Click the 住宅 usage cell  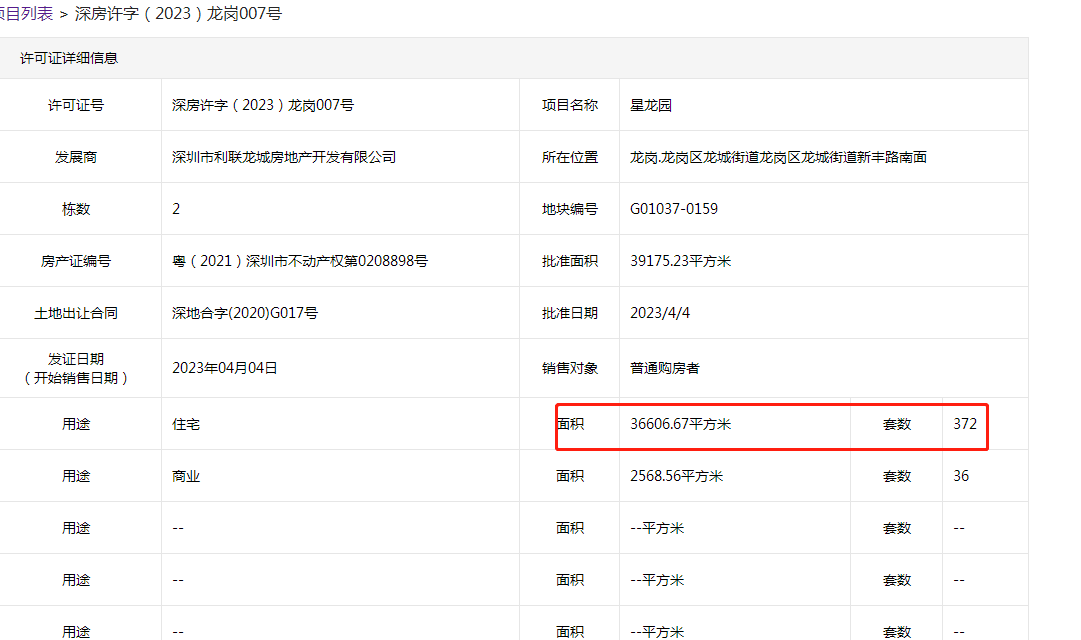click(186, 424)
